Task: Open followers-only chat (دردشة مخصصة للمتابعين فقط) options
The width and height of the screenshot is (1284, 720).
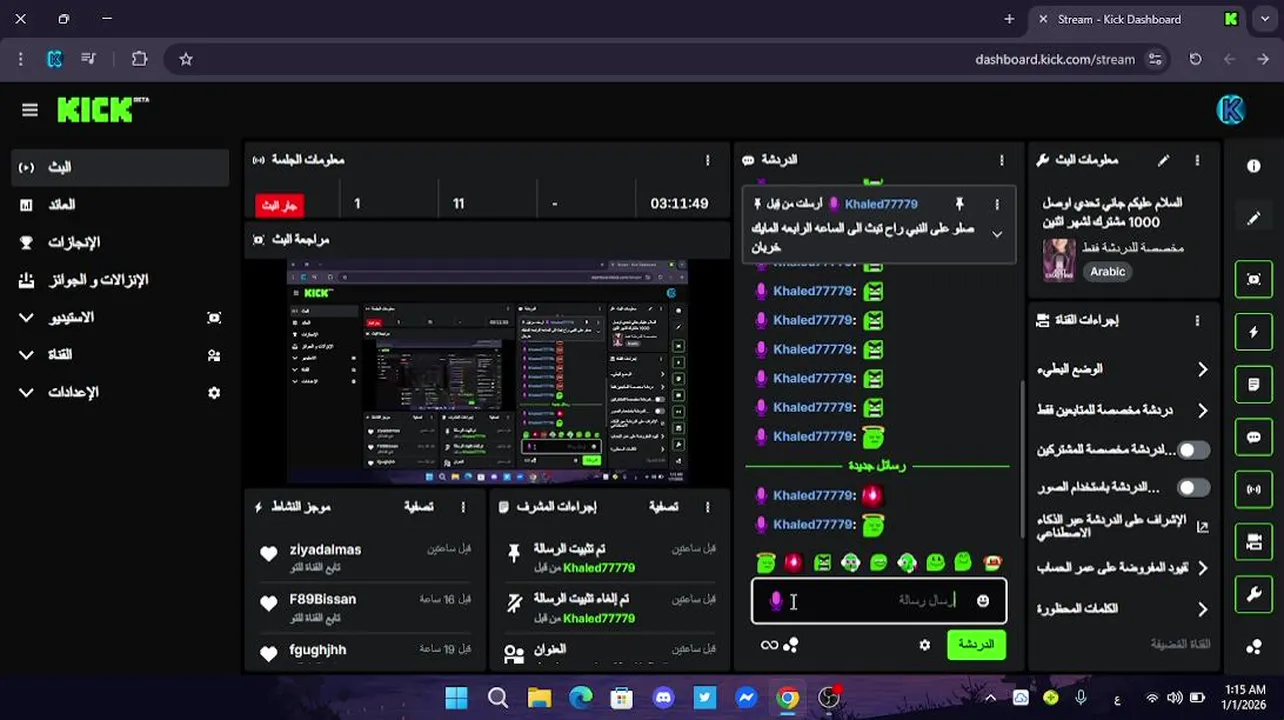Action: click(x=1125, y=410)
